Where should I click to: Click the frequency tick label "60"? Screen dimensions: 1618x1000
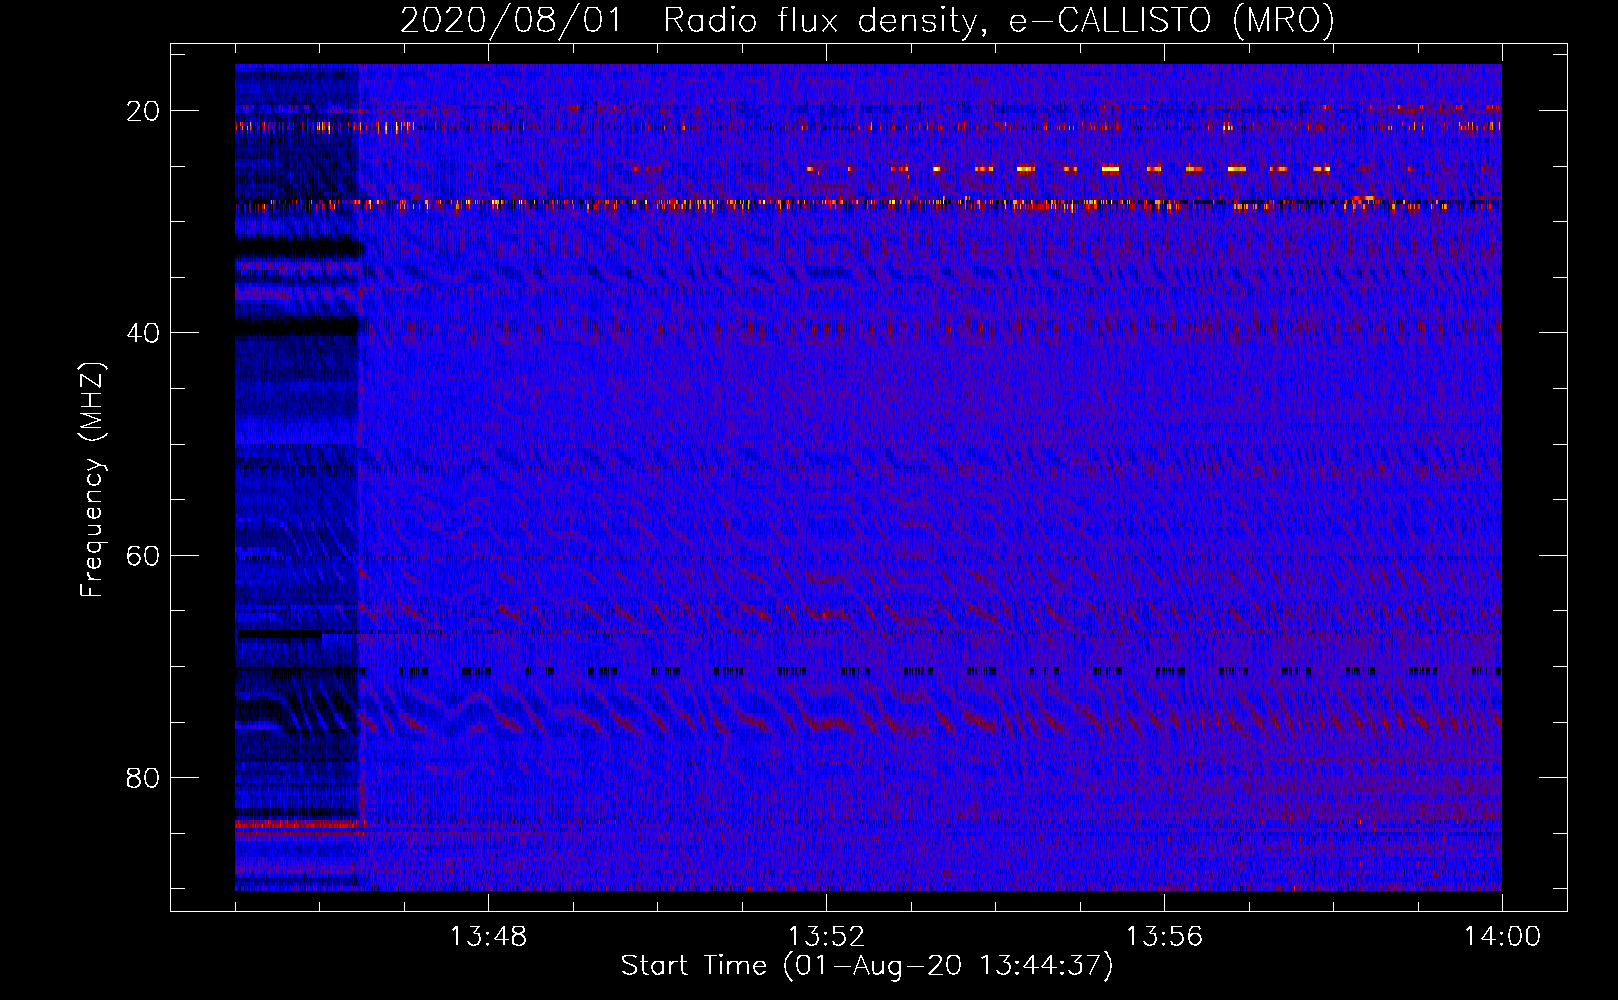(143, 555)
